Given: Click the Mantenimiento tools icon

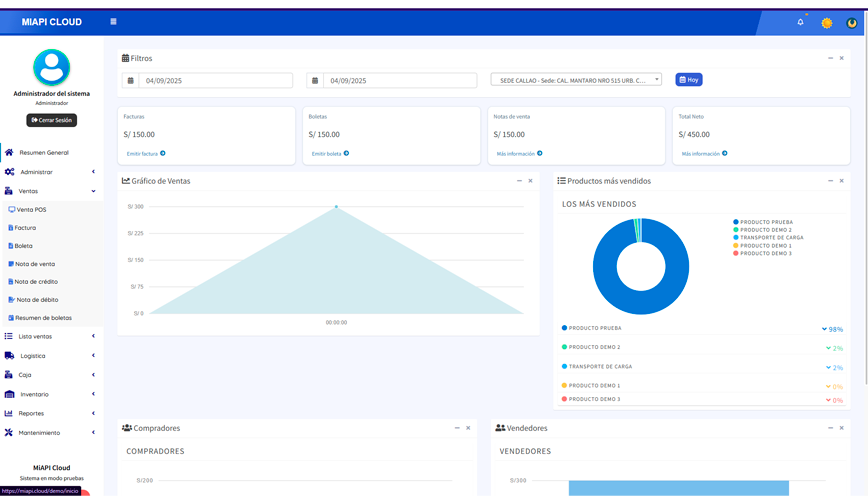Looking at the screenshot, I should tap(9, 433).
